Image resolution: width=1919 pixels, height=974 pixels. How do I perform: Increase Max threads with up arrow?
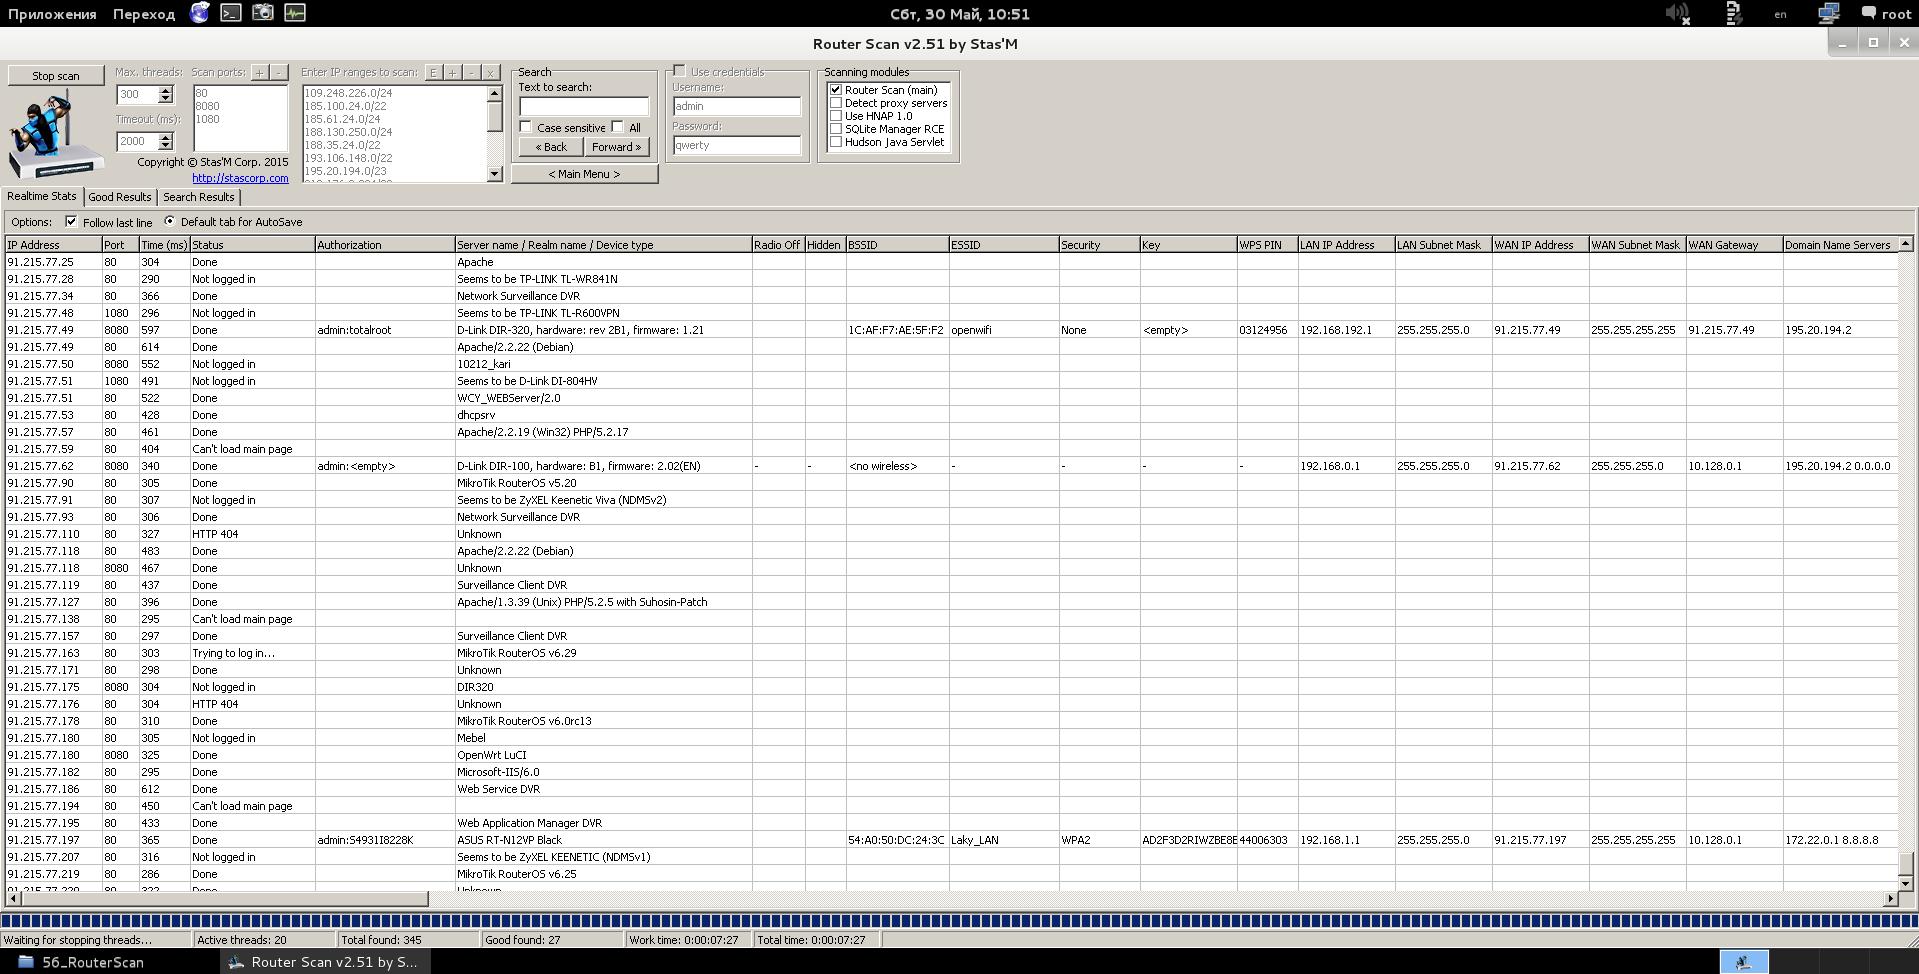pos(166,90)
